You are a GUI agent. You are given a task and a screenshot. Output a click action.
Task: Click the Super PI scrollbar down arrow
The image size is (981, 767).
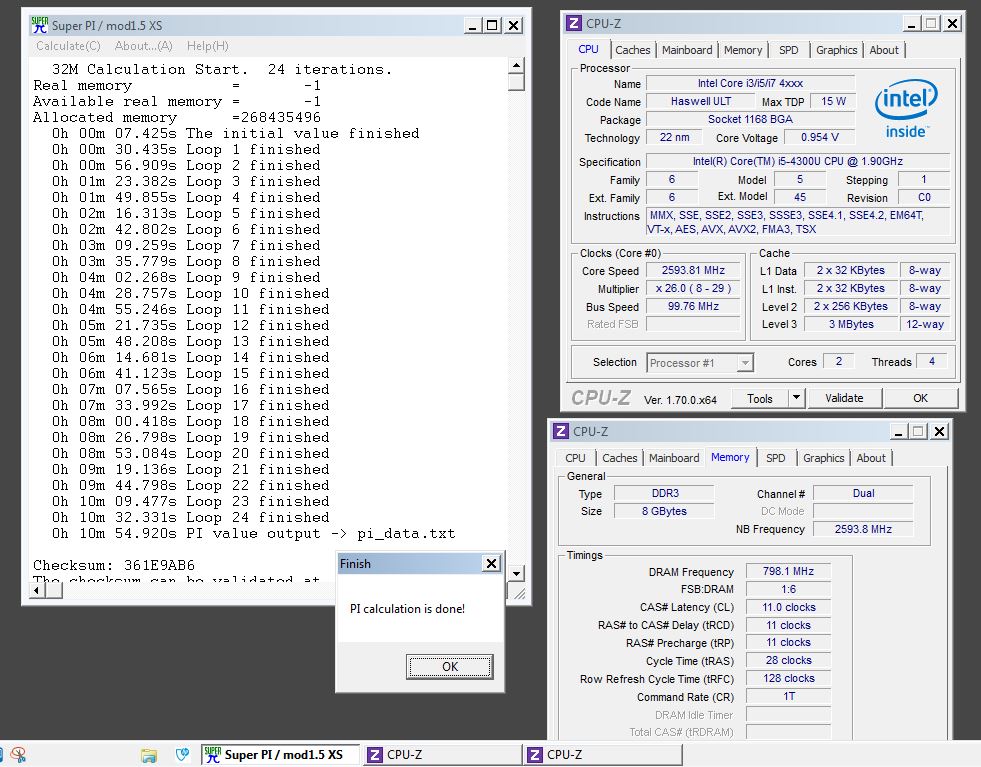[516, 573]
